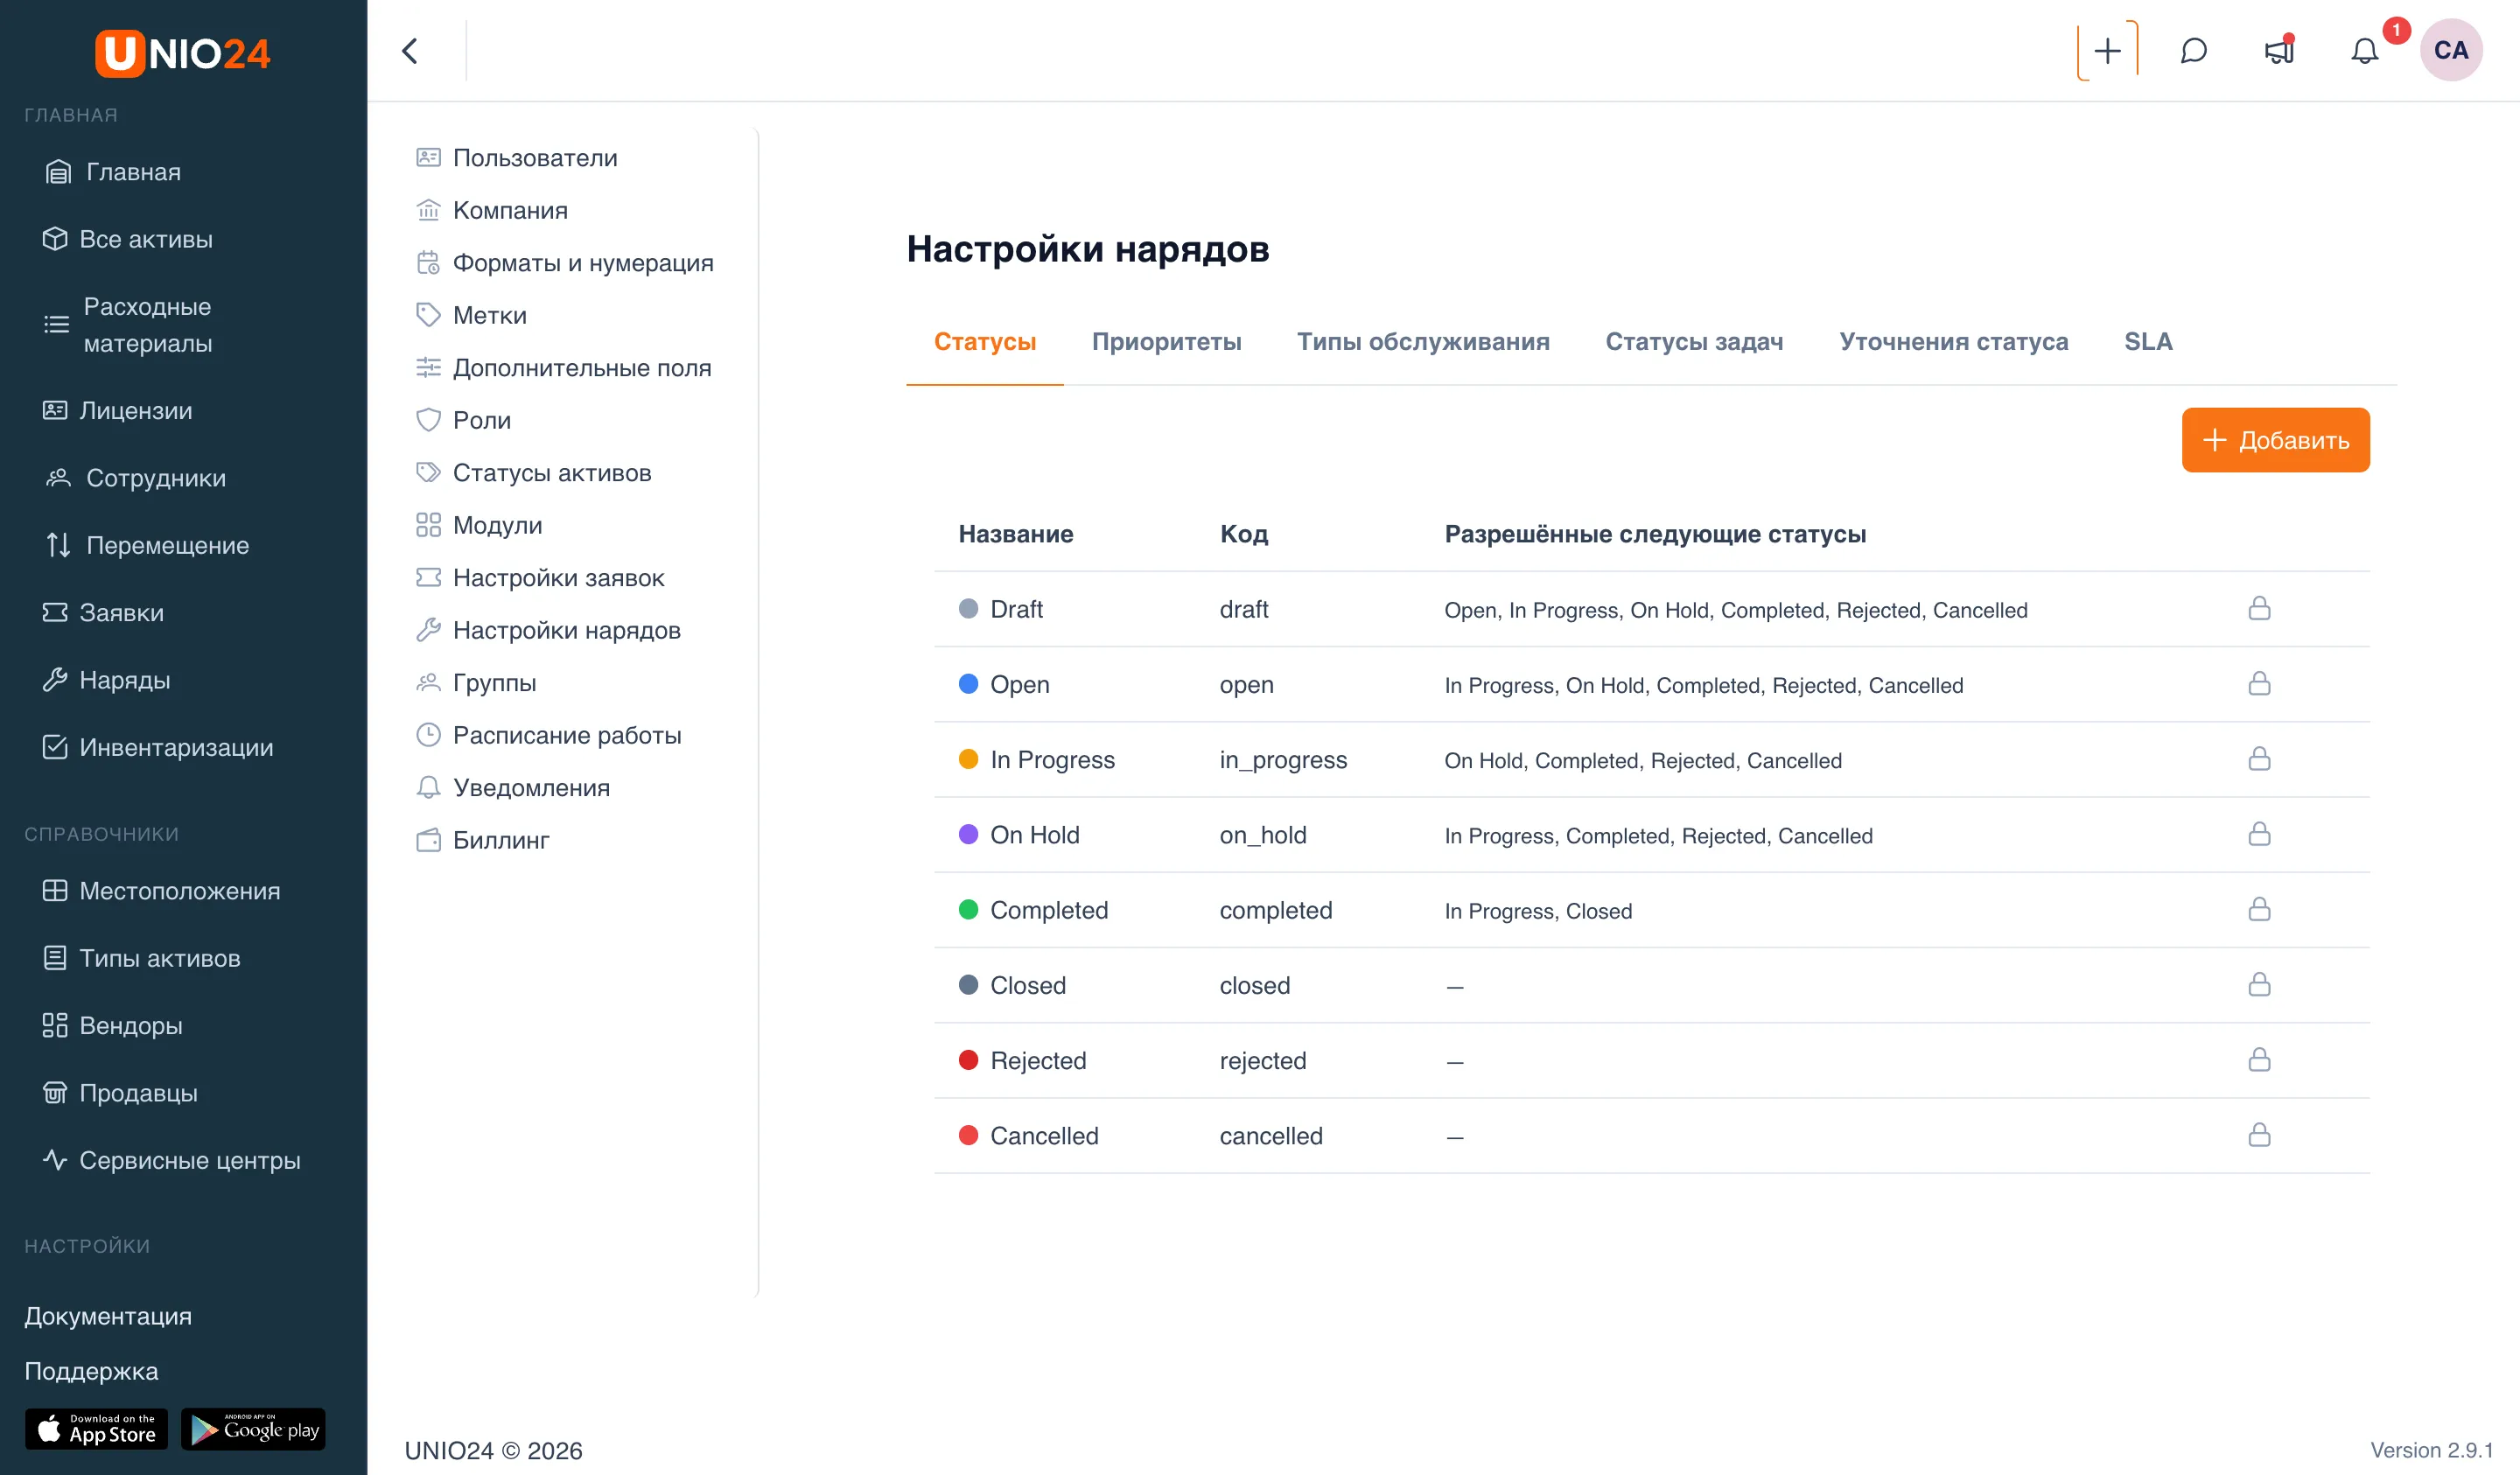Click the Перемещение arrows icon
Viewport: 2520px width, 1475px height.
(x=58, y=545)
